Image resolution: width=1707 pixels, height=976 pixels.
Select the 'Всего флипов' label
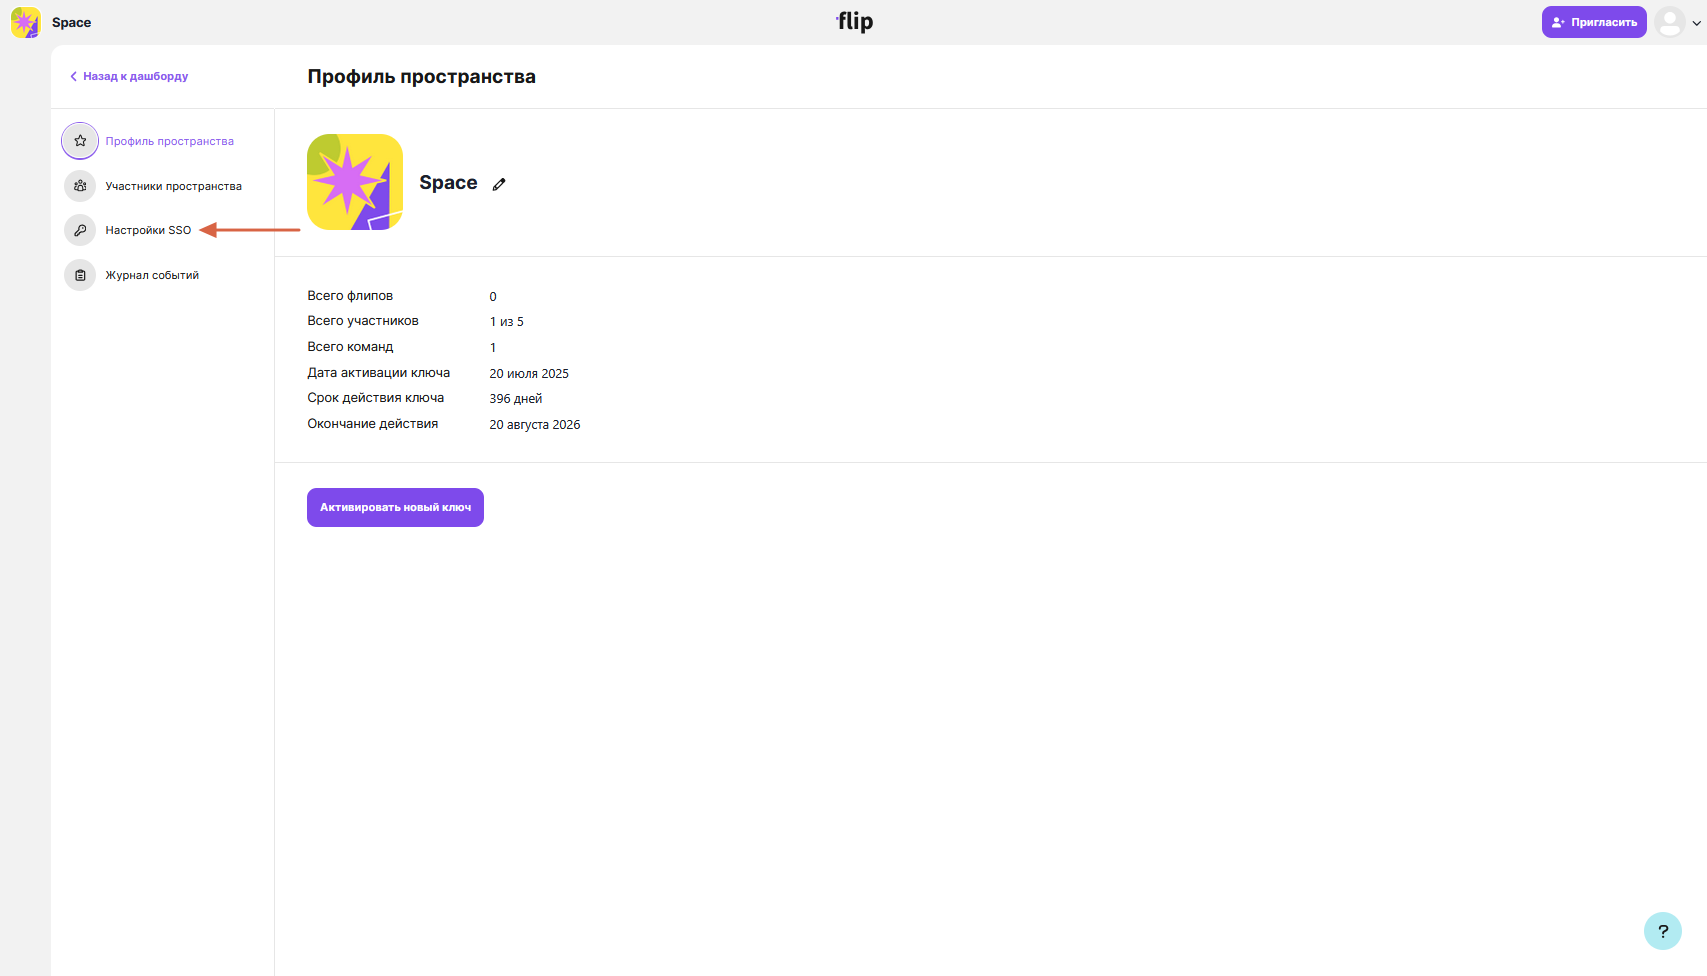tap(350, 296)
